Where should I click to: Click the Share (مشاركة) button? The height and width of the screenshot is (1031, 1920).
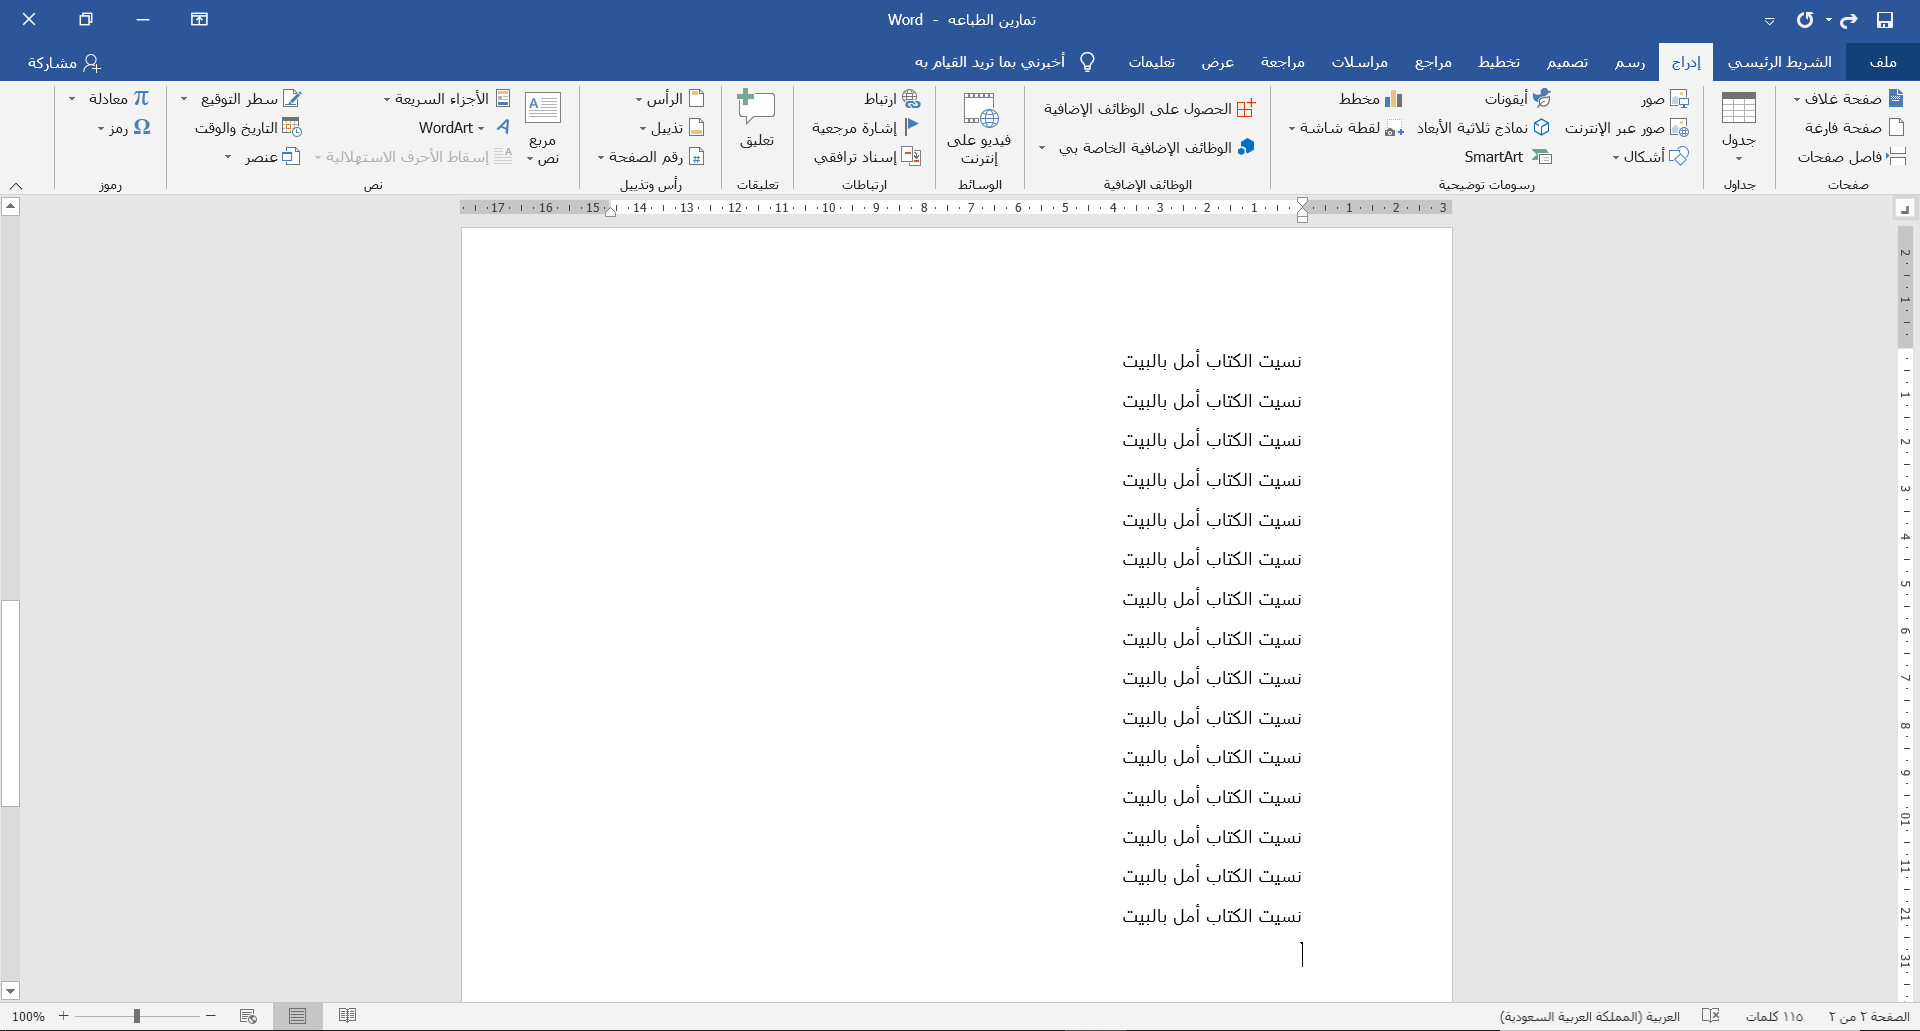click(64, 62)
